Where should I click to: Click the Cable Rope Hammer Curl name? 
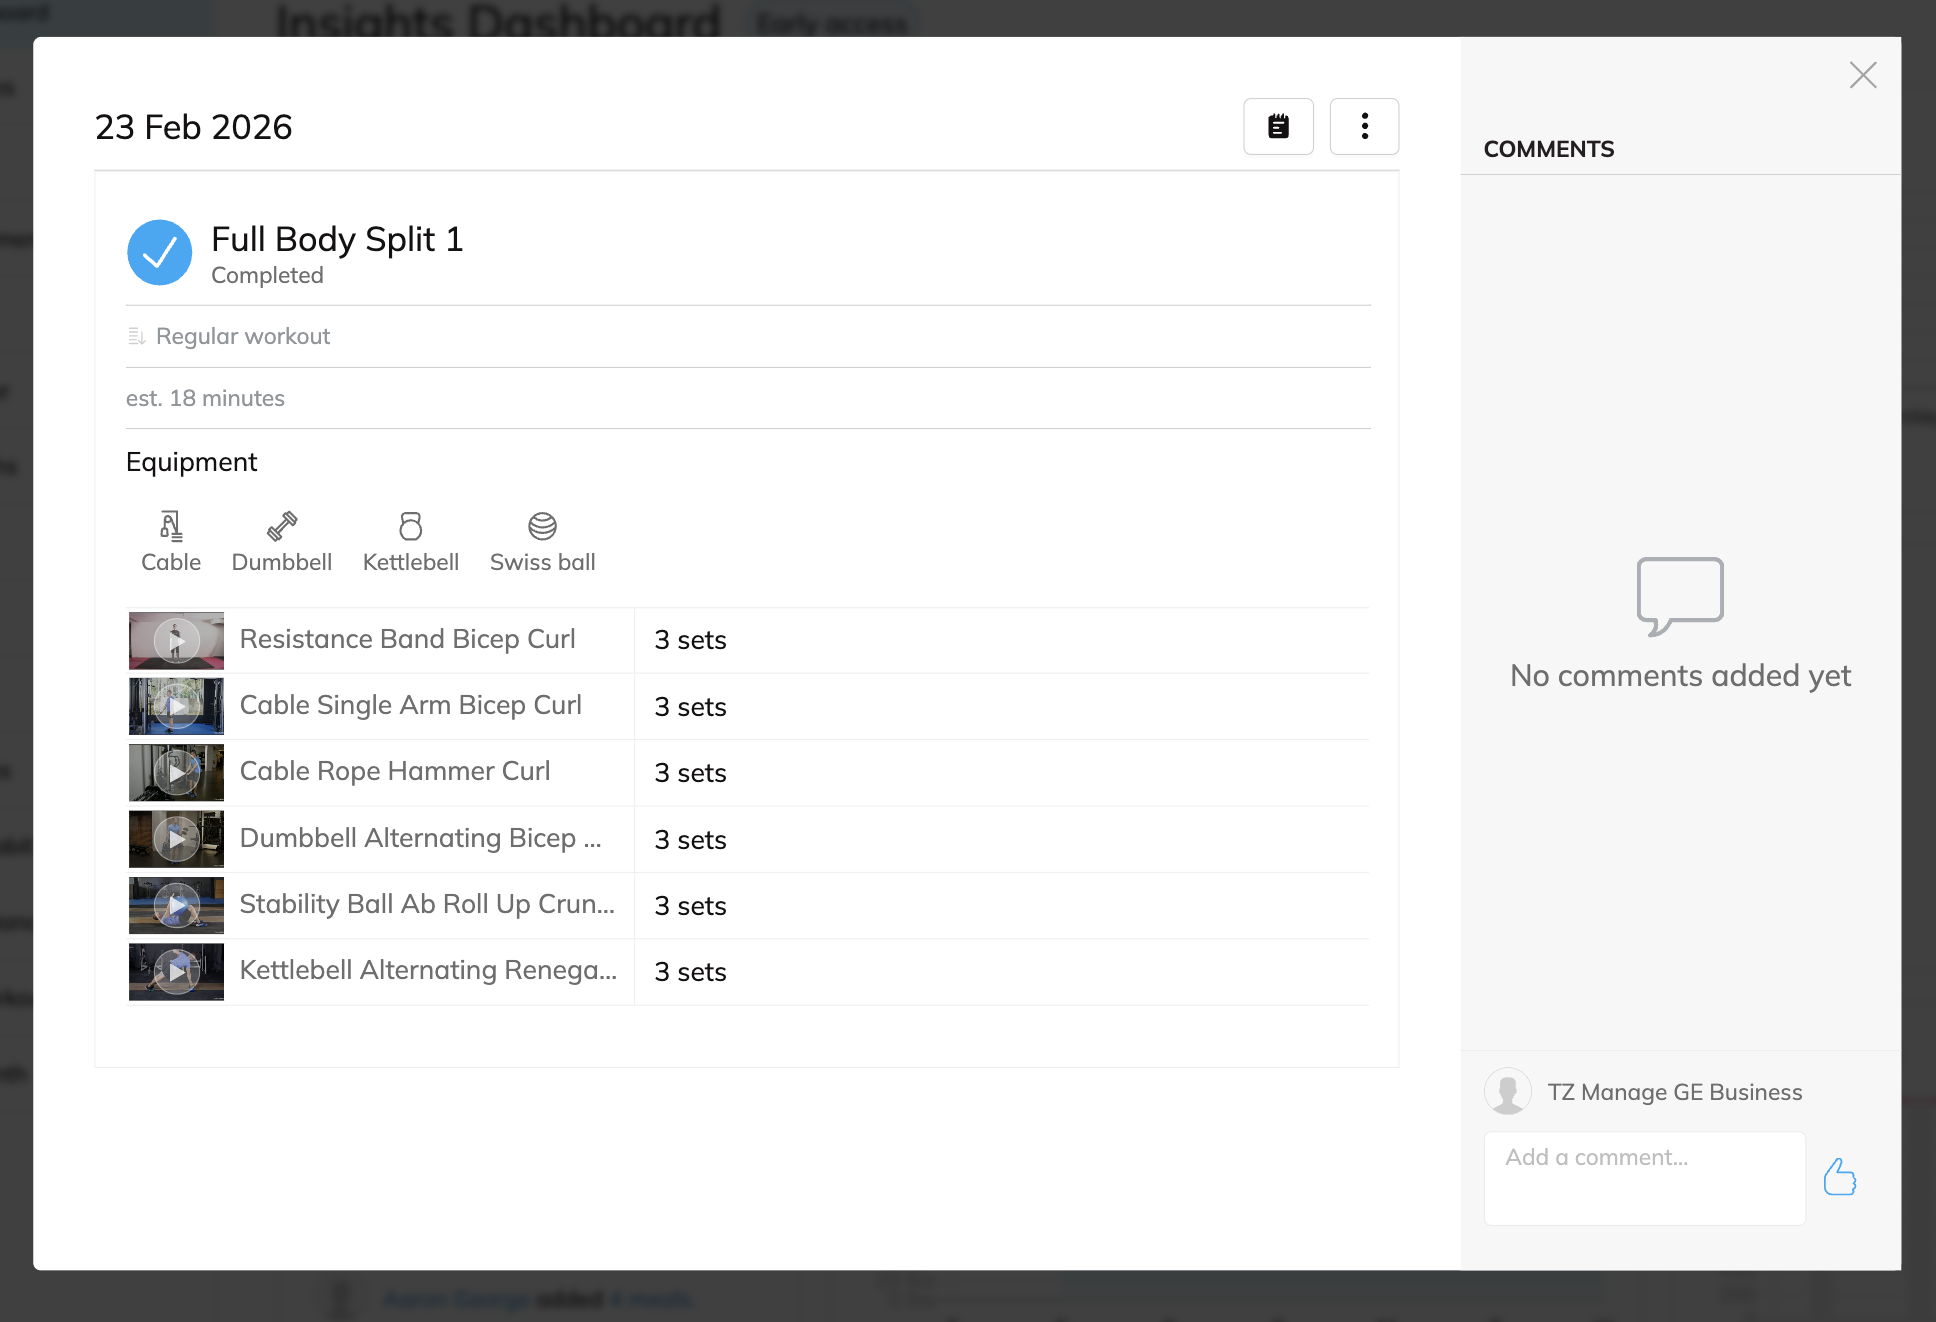(x=395, y=771)
